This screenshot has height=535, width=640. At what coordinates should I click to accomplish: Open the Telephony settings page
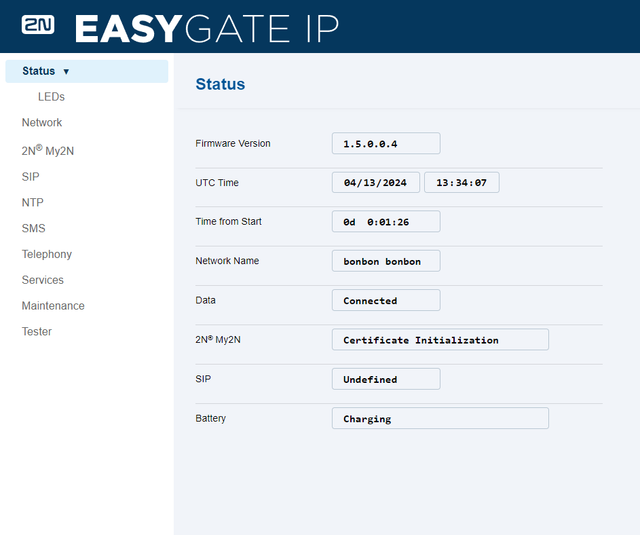click(47, 254)
